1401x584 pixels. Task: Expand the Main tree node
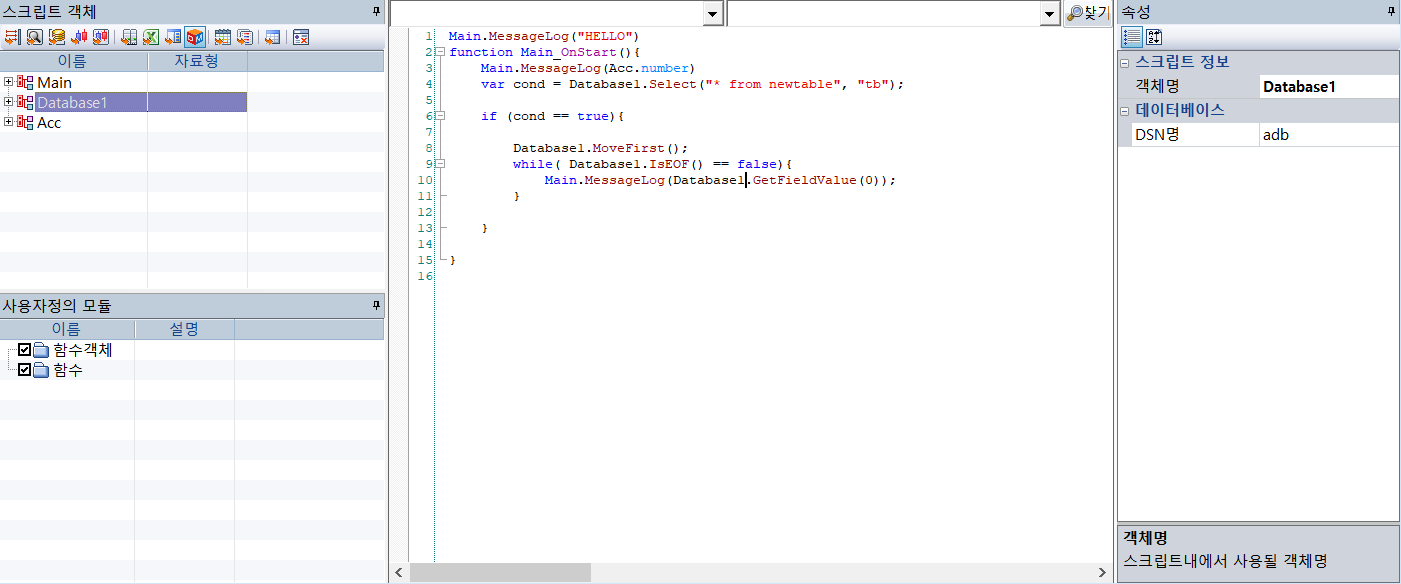point(9,82)
